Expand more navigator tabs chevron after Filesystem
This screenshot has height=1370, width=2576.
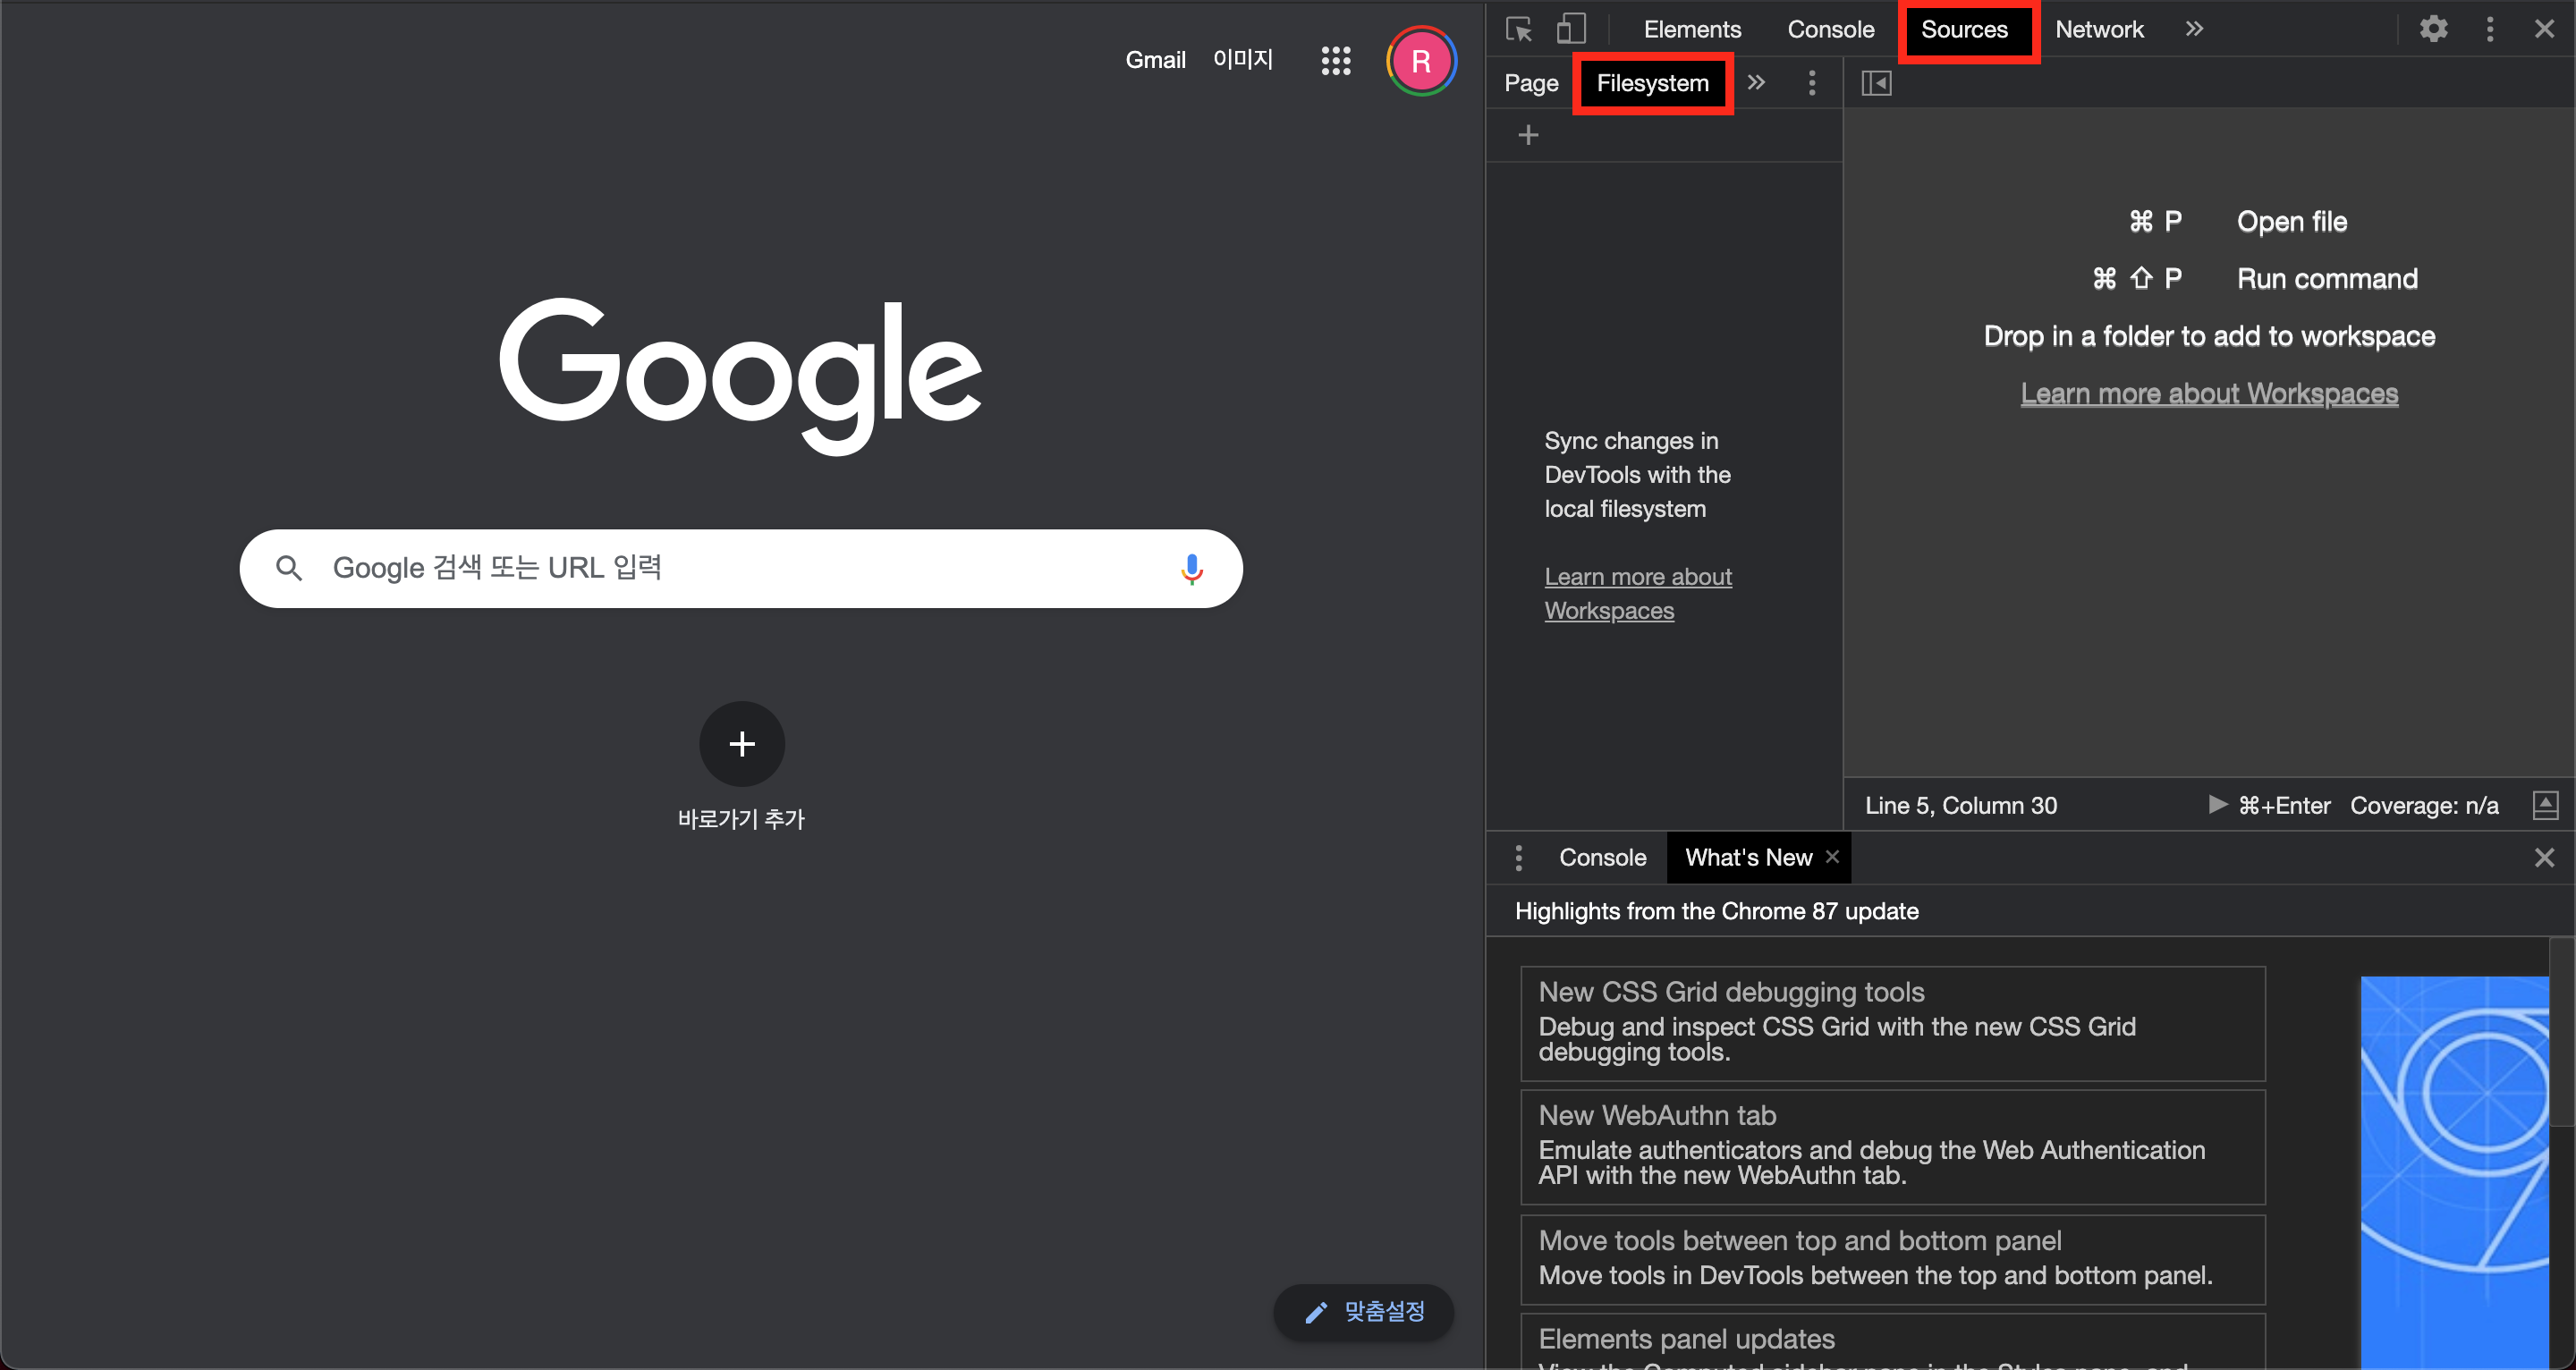(1756, 83)
